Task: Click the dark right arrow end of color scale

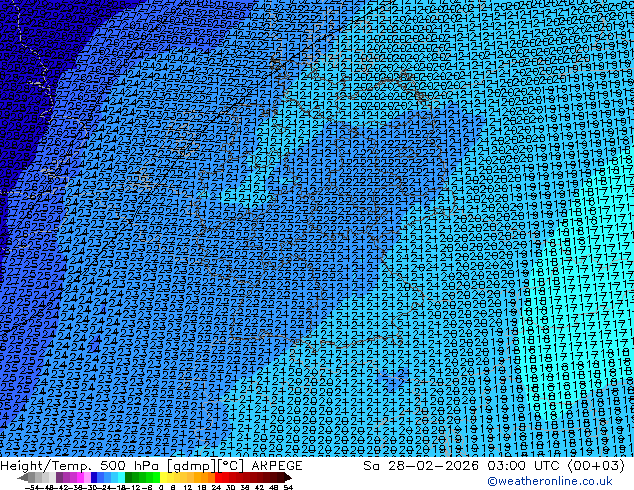Action: pos(287,478)
